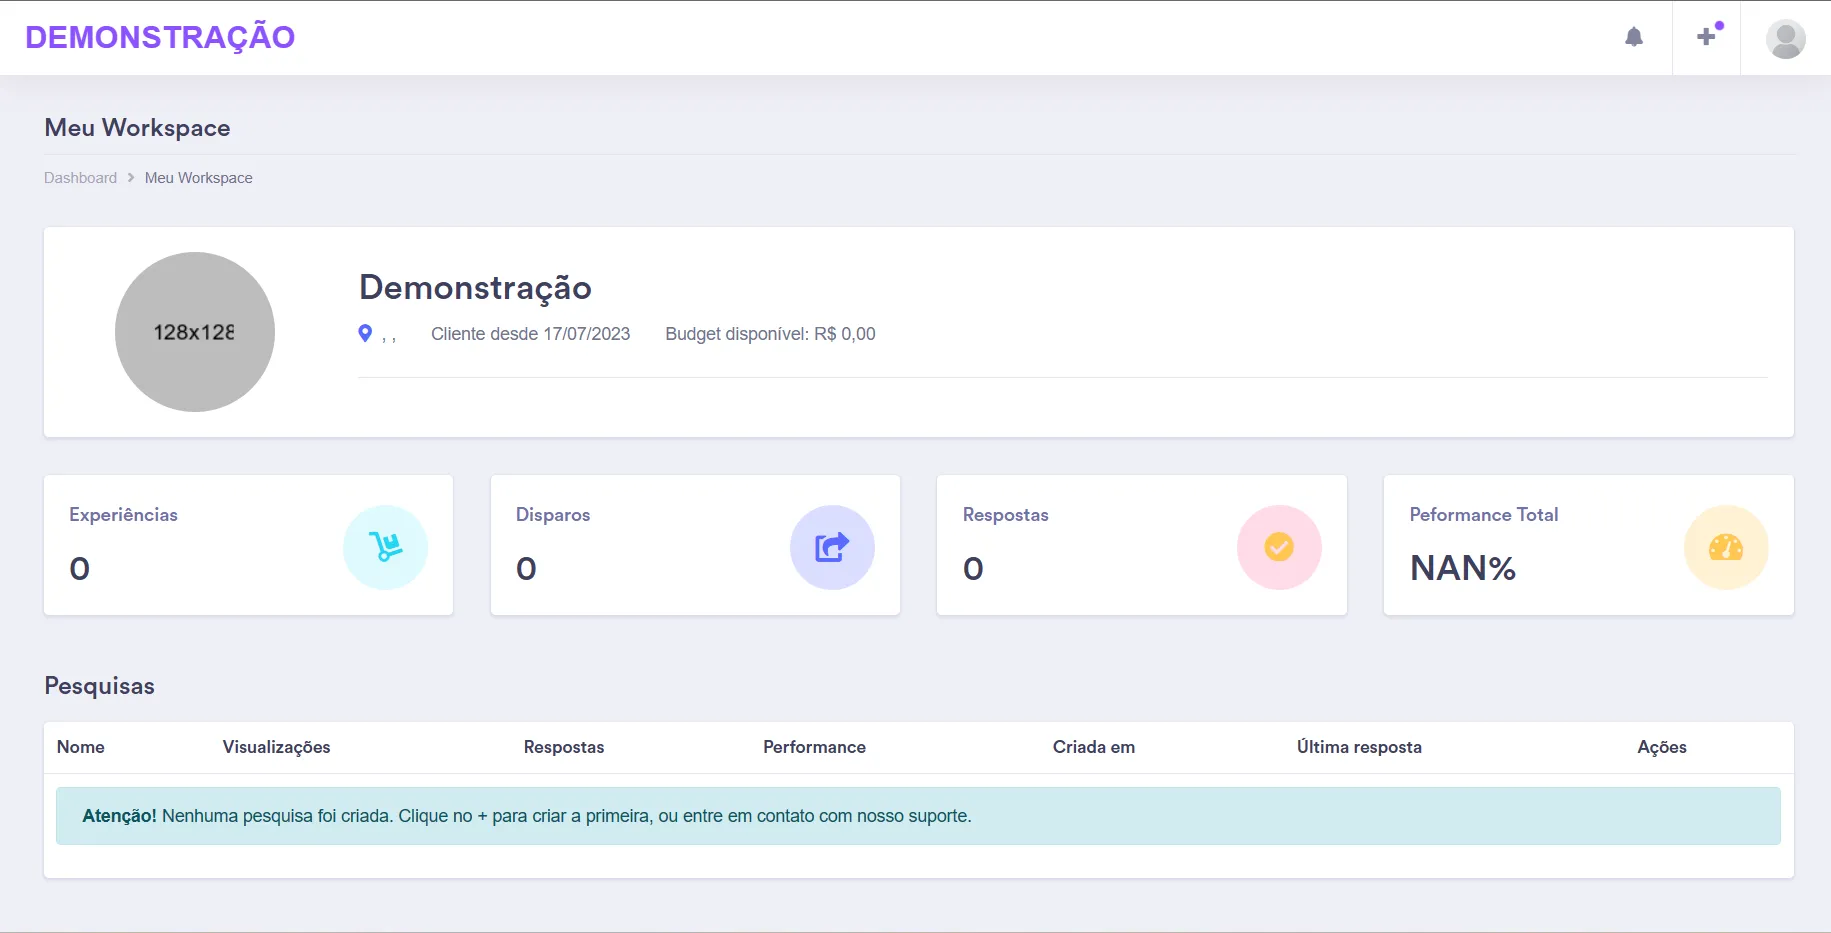The image size is (1831, 933).
Task: Click the Demonstração workspace name heading
Action: 475,288
